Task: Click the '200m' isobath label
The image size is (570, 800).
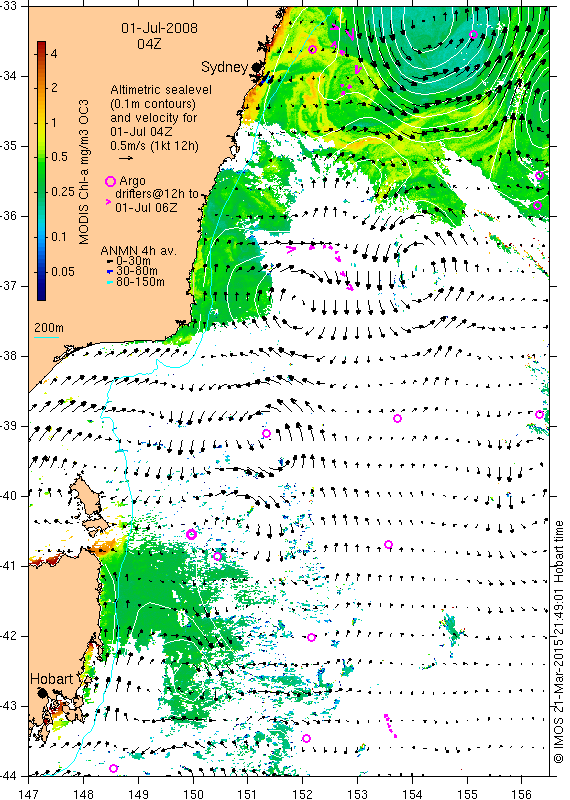Action: tap(49, 328)
